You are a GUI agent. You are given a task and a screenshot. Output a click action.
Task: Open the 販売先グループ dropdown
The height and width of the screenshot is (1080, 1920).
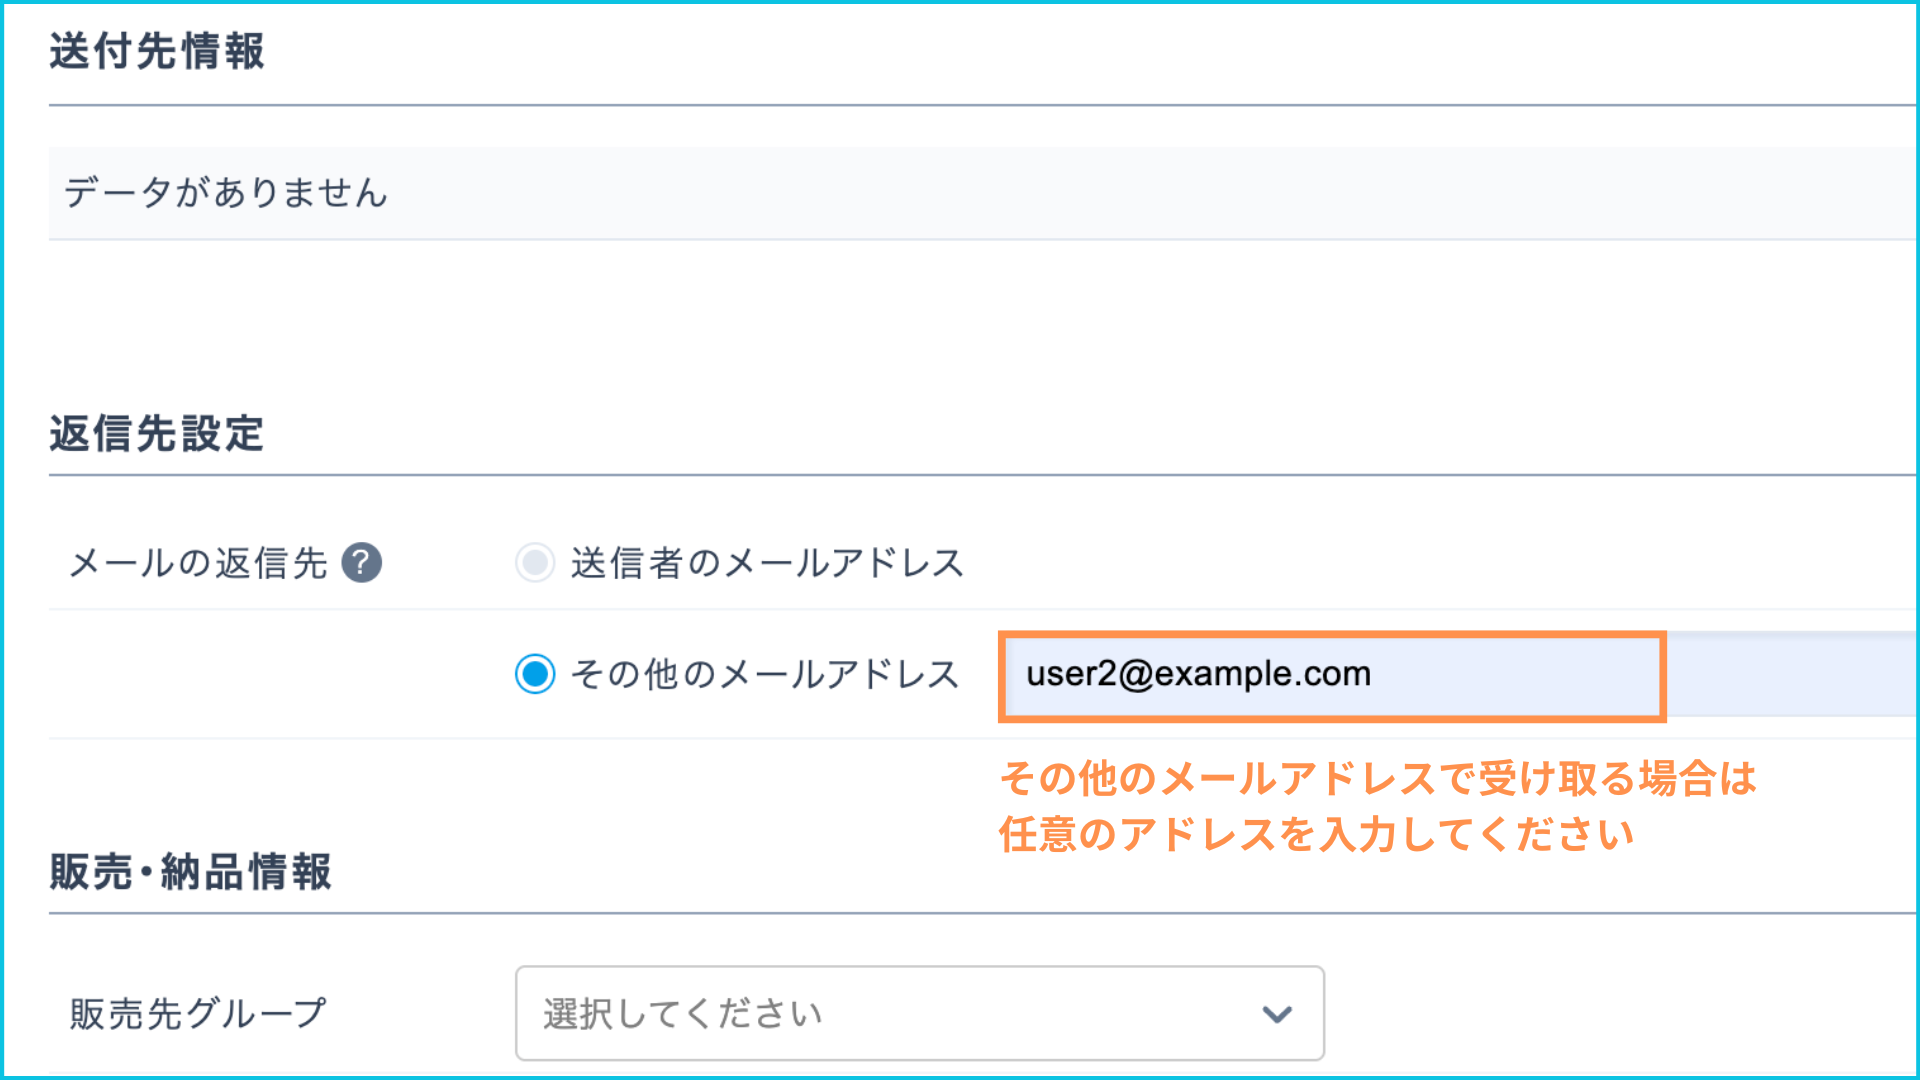(x=919, y=1013)
